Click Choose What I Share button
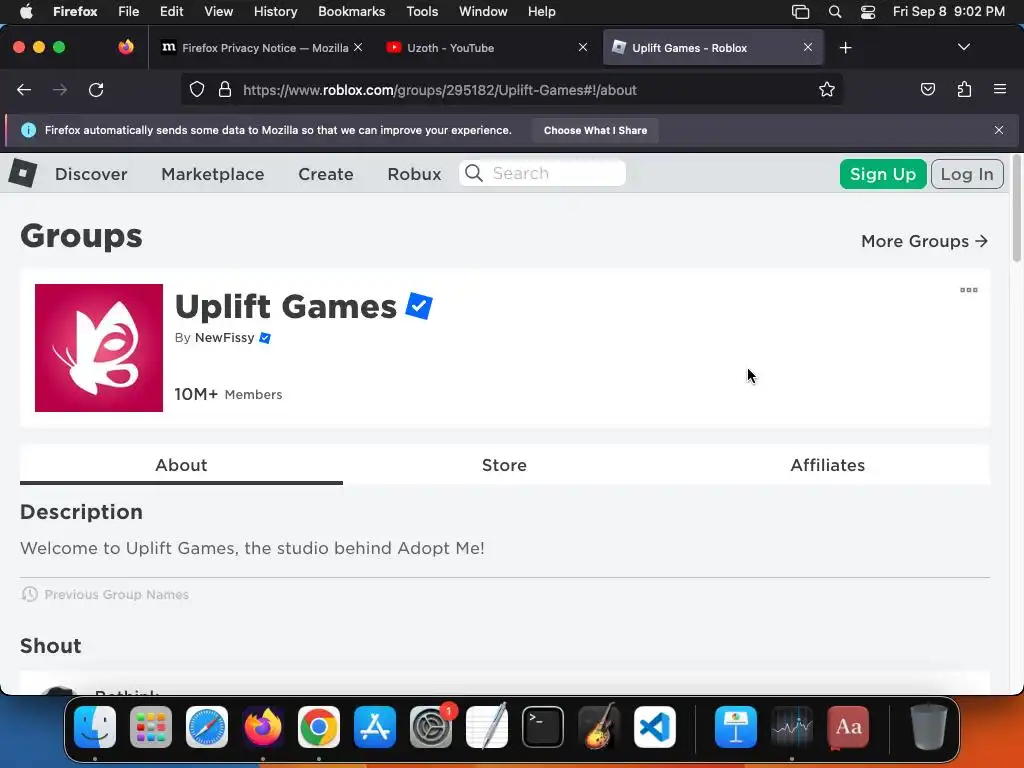This screenshot has height=768, width=1024. pos(595,130)
